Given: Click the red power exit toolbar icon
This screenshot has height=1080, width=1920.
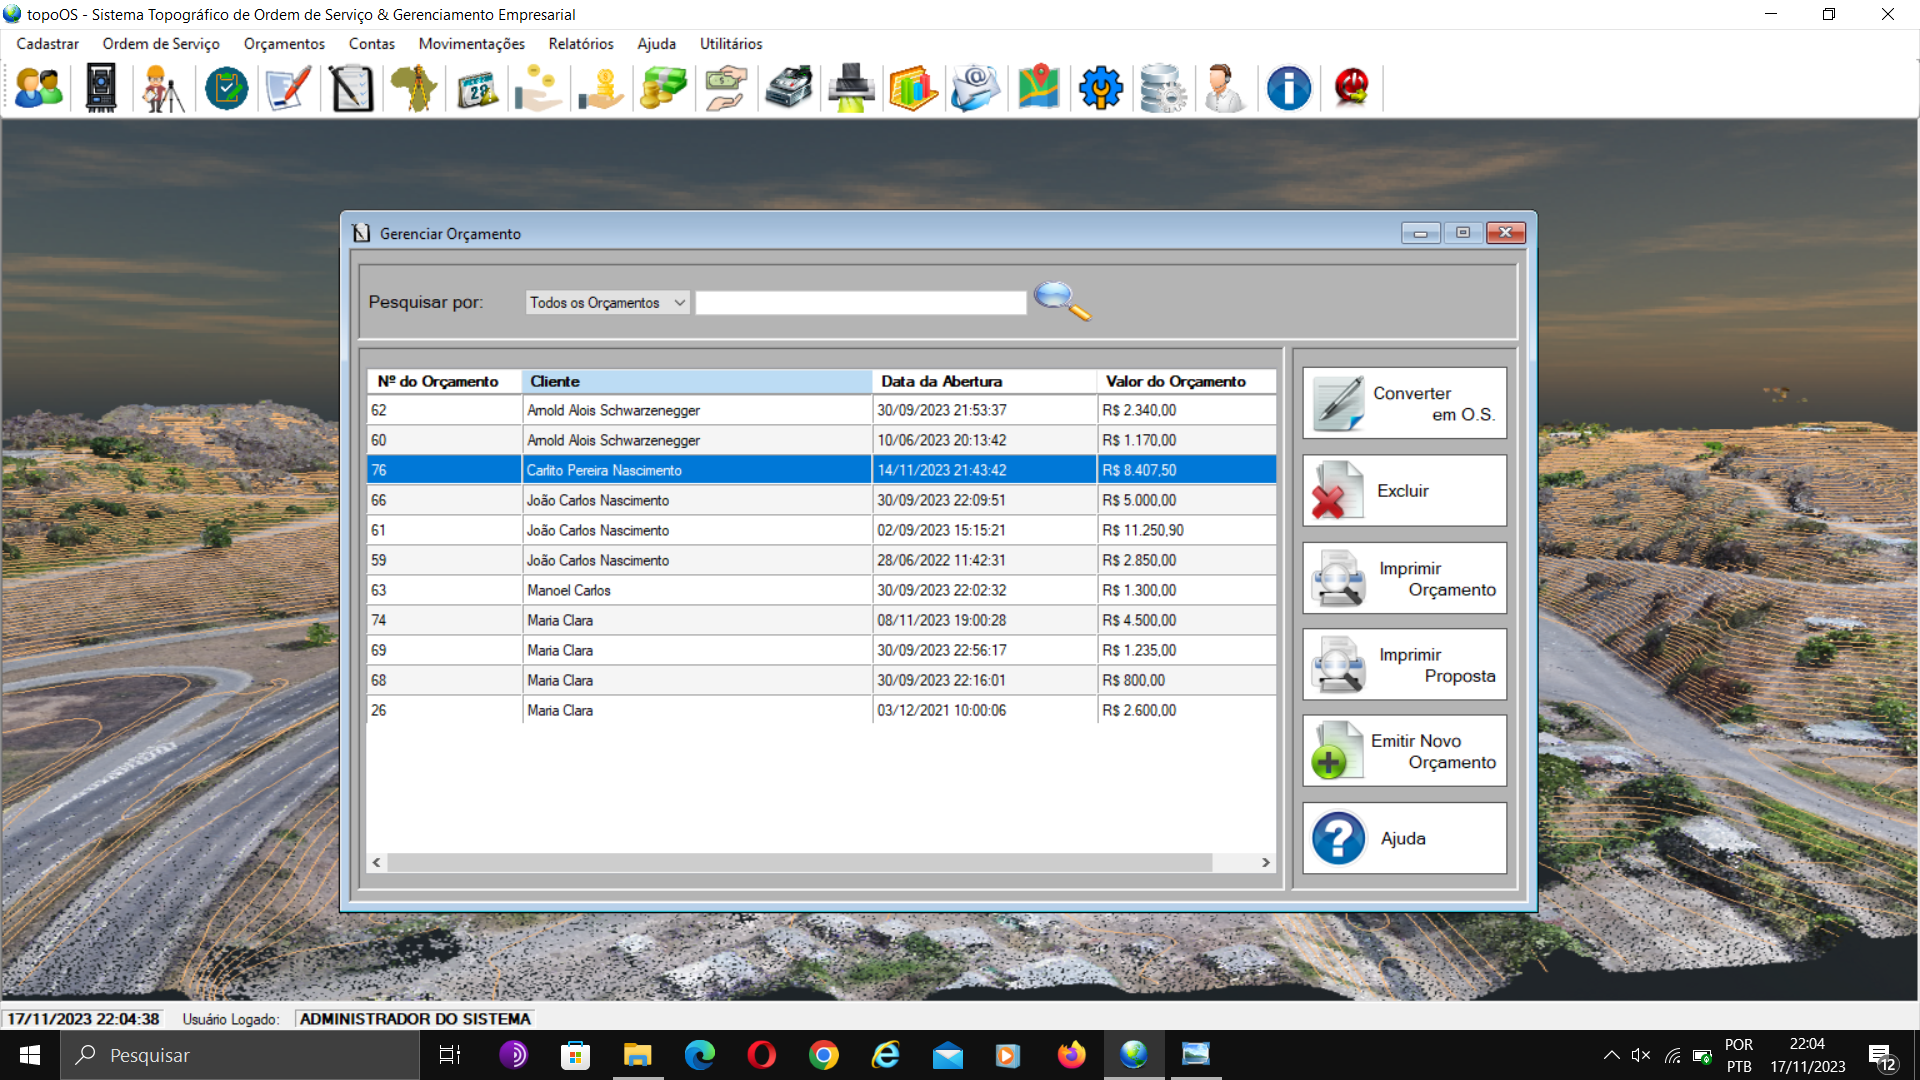Looking at the screenshot, I should pyautogui.click(x=1351, y=88).
